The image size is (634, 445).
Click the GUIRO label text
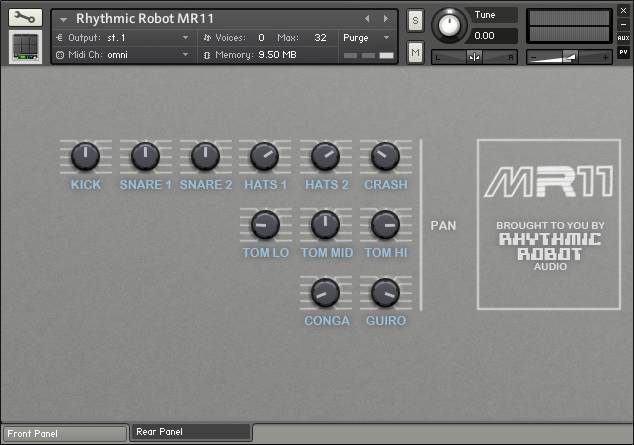click(x=386, y=321)
